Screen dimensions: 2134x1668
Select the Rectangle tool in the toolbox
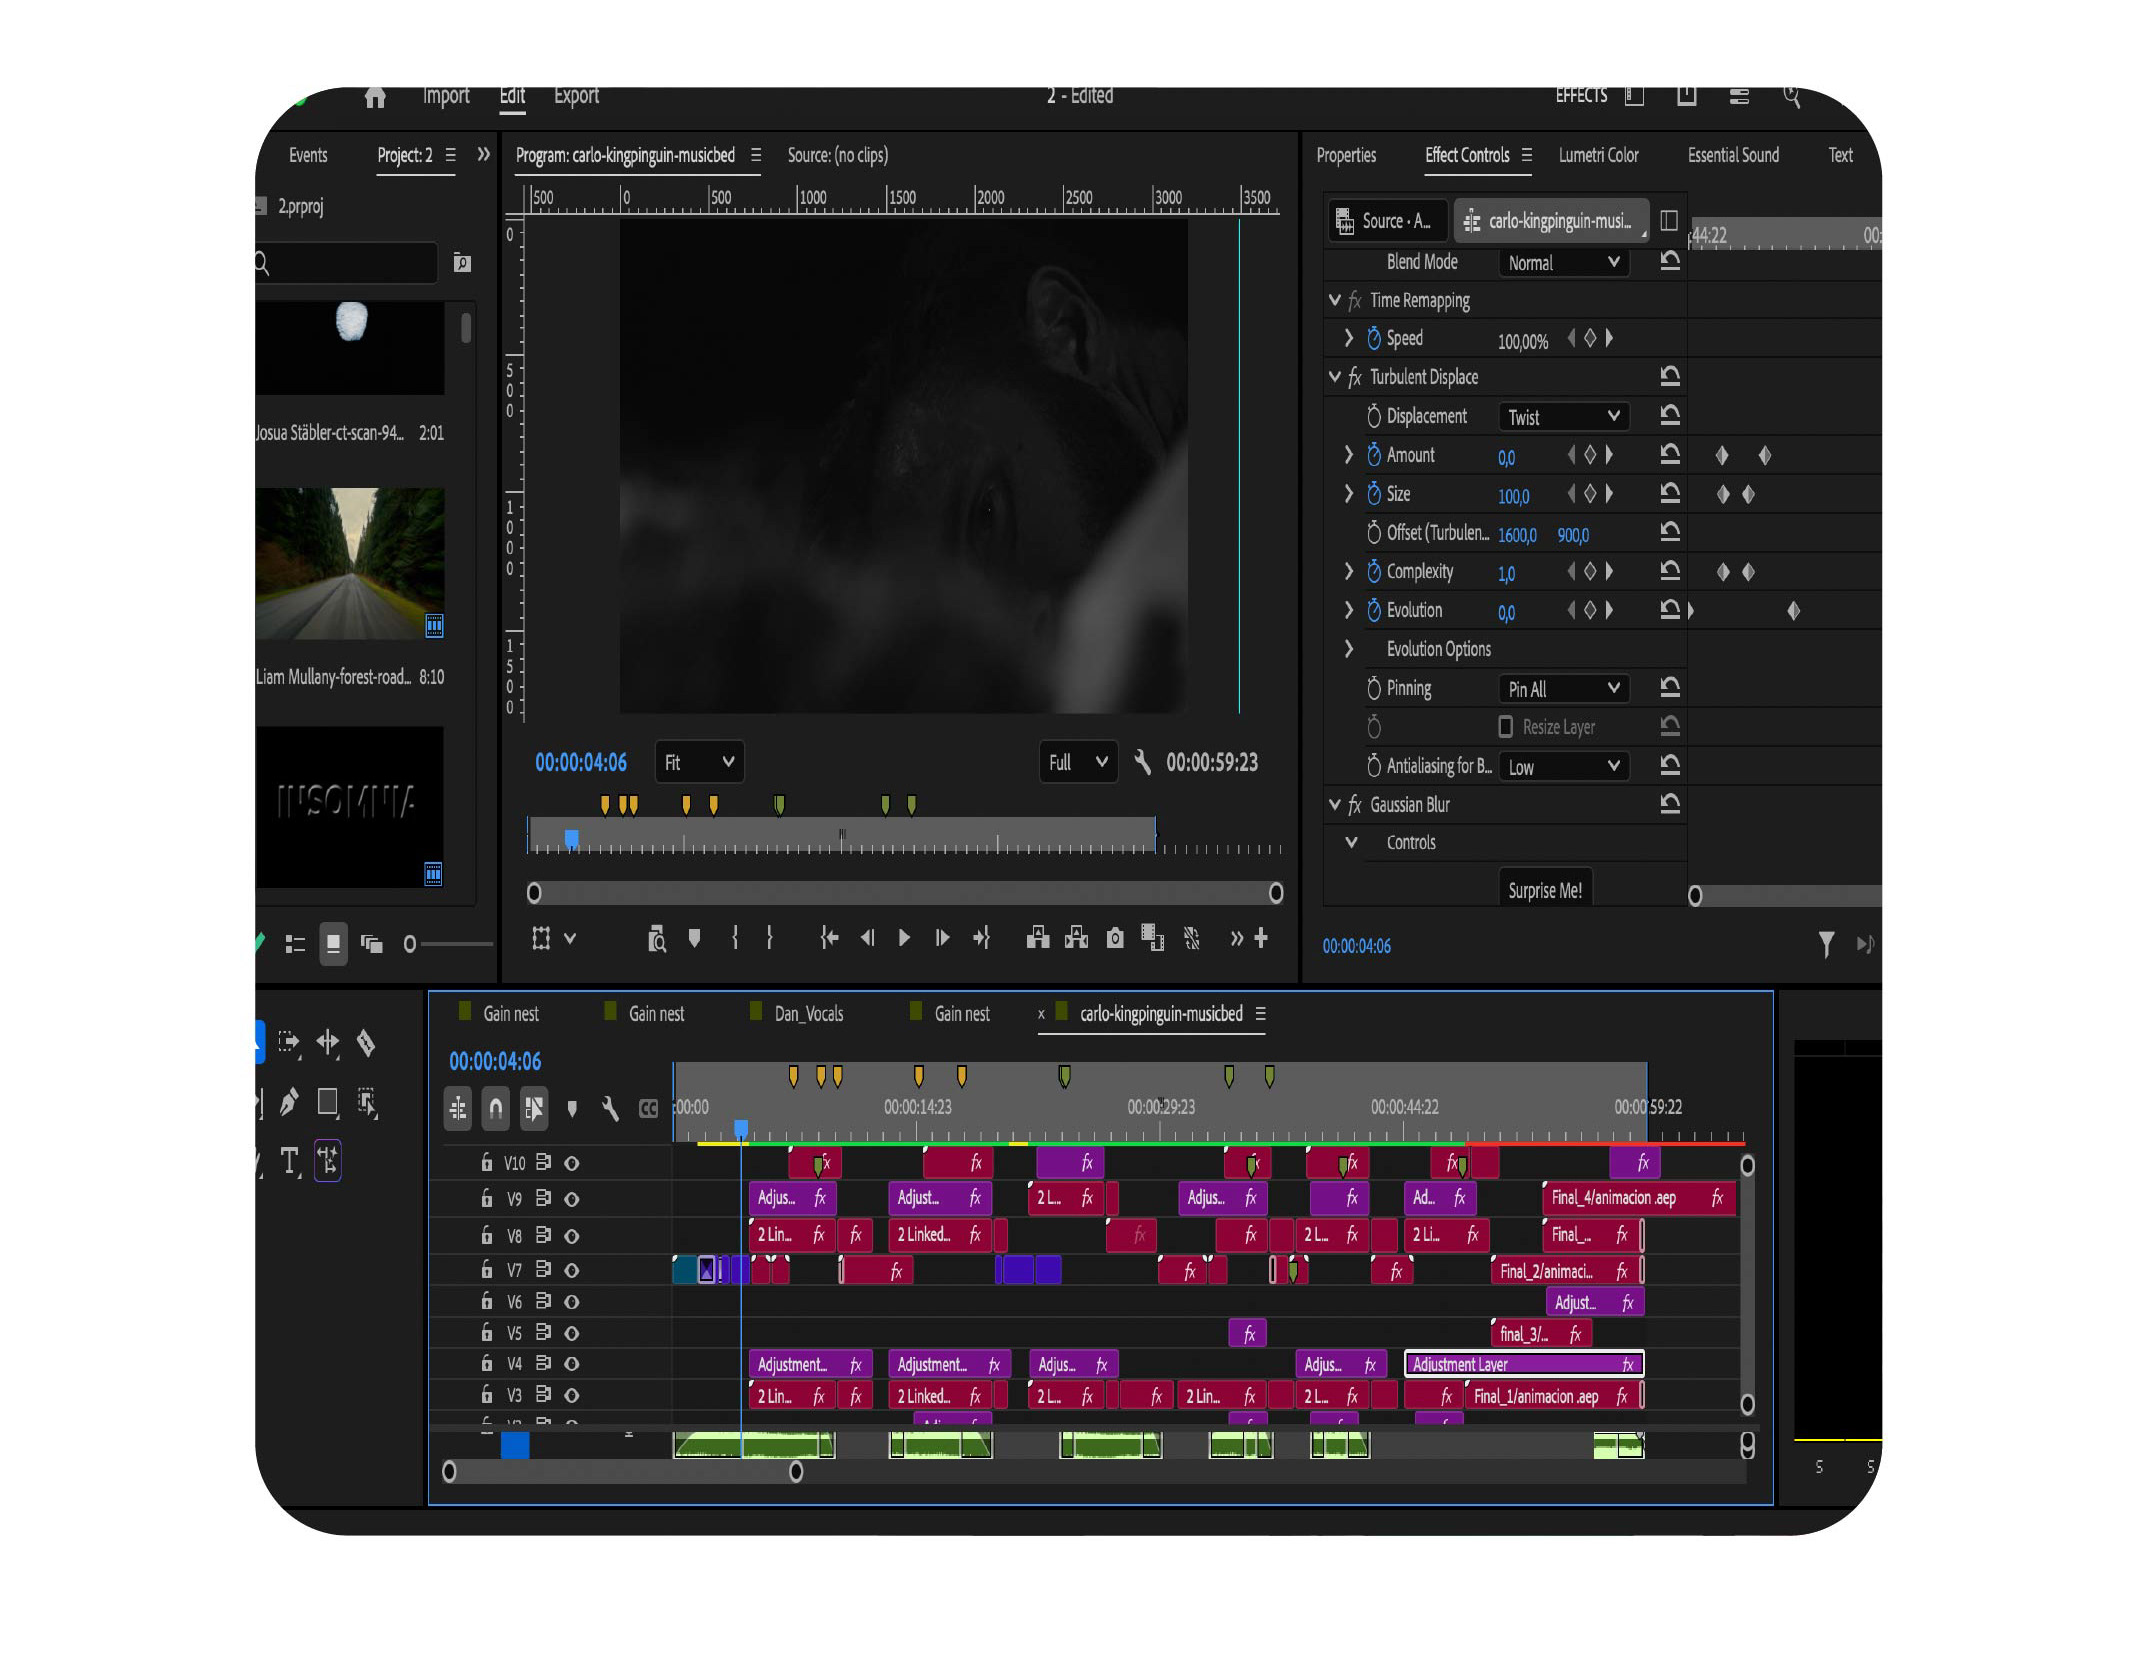click(327, 1102)
